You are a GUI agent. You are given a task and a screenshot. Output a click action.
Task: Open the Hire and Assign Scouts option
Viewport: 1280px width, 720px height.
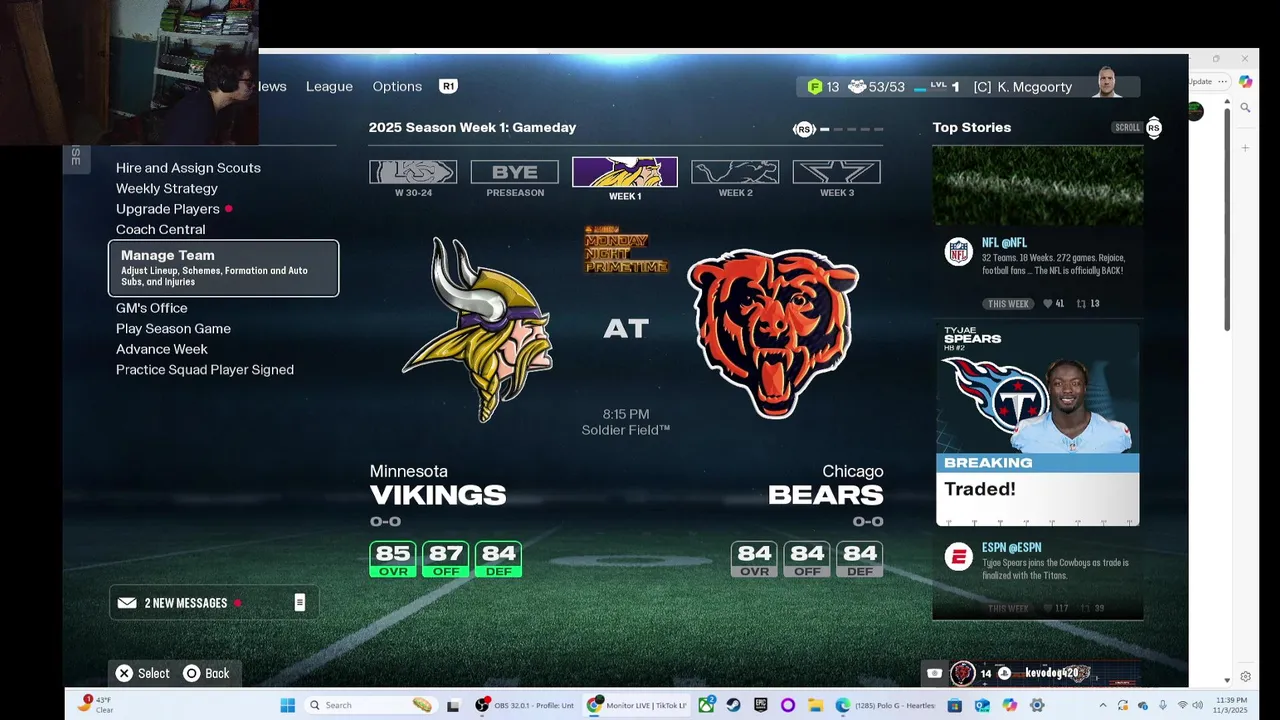pos(188,168)
